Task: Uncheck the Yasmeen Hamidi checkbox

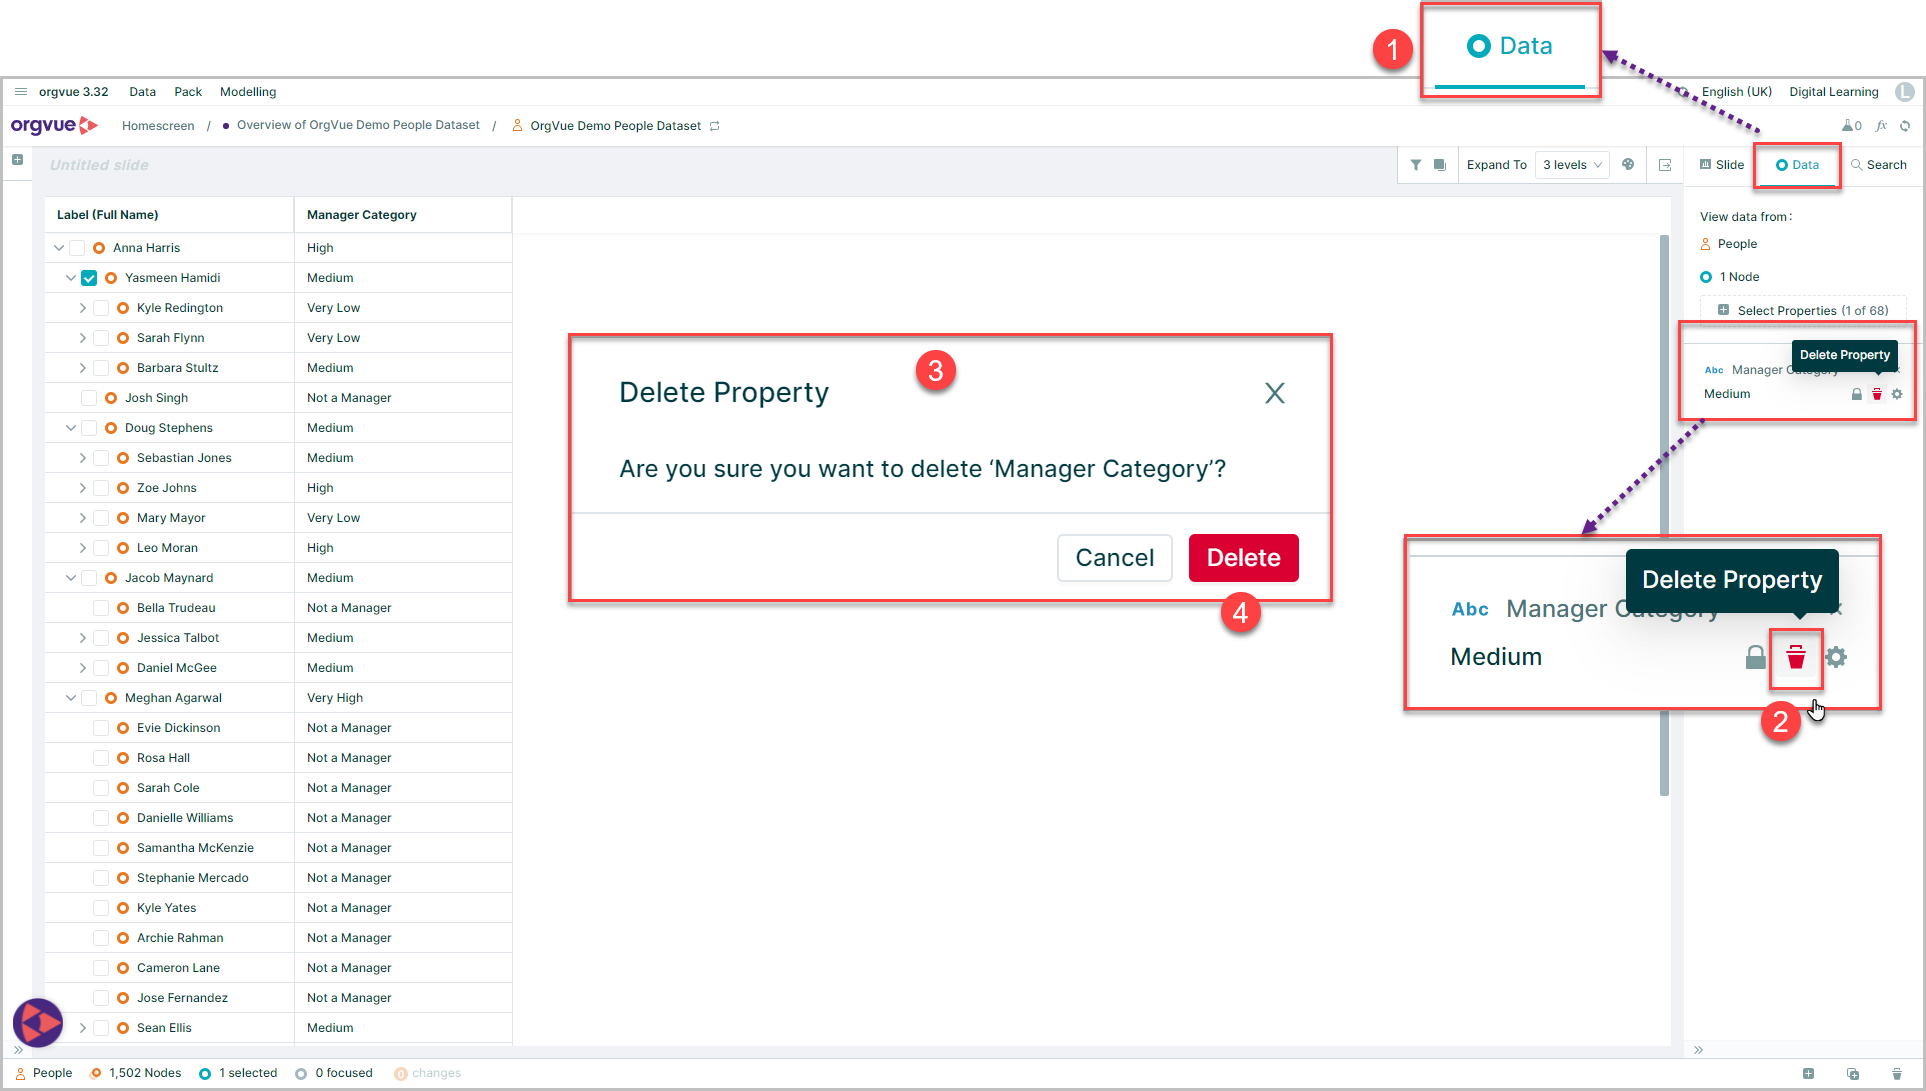Action: click(x=89, y=278)
